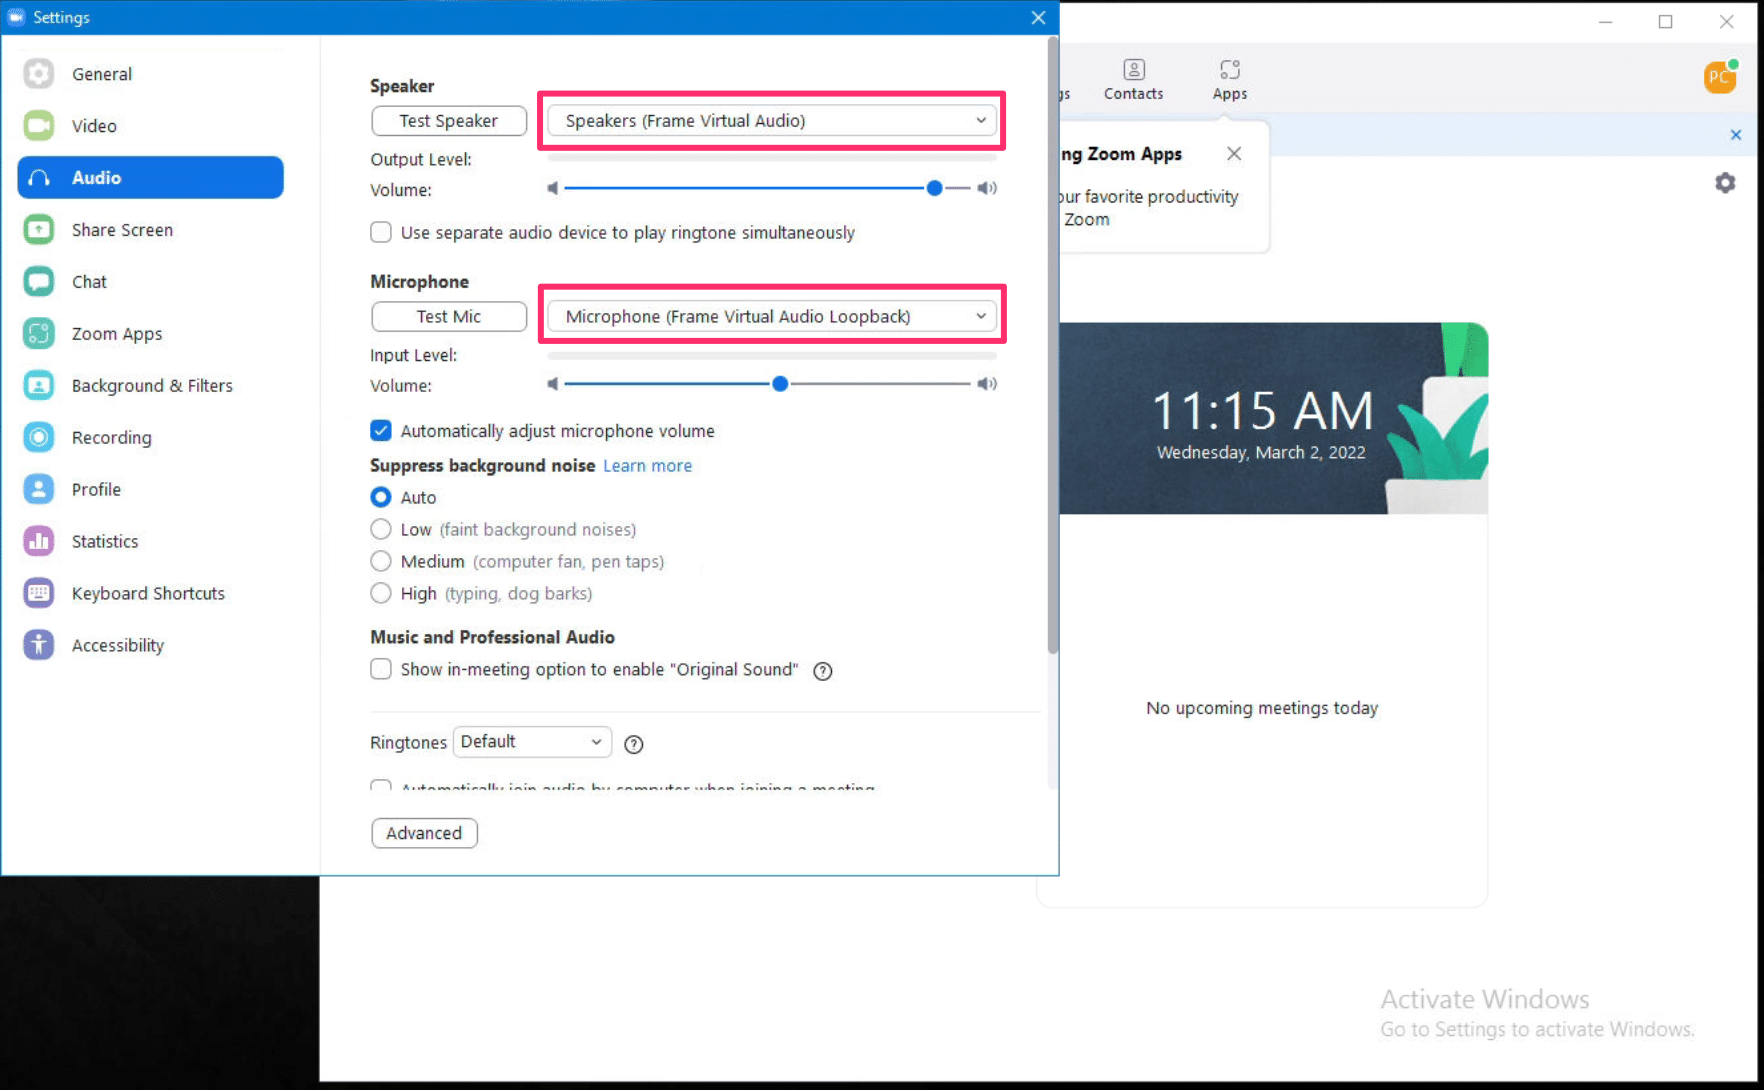Click the Chat bubble sidebar icon
The width and height of the screenshot is (1764, 1090).
click(x=38, y=282)
